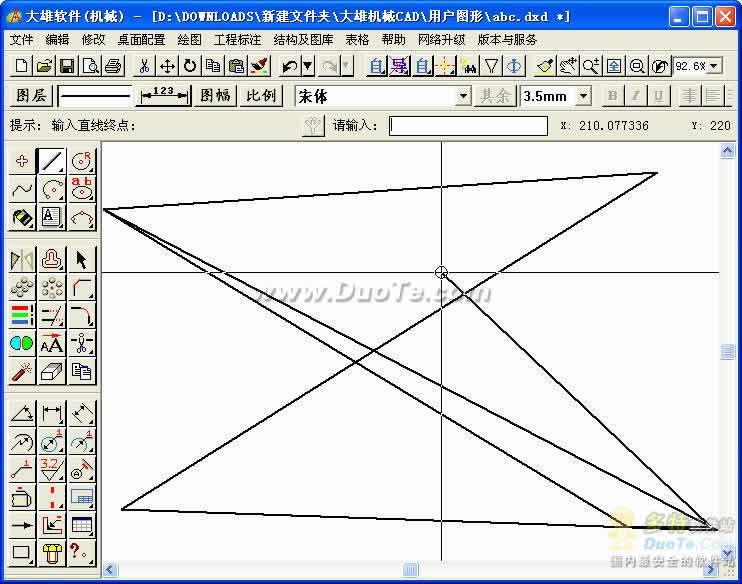Click the printer icon
Image resolution: width=742 pixels, height=584 pixels.
(113, 66)
